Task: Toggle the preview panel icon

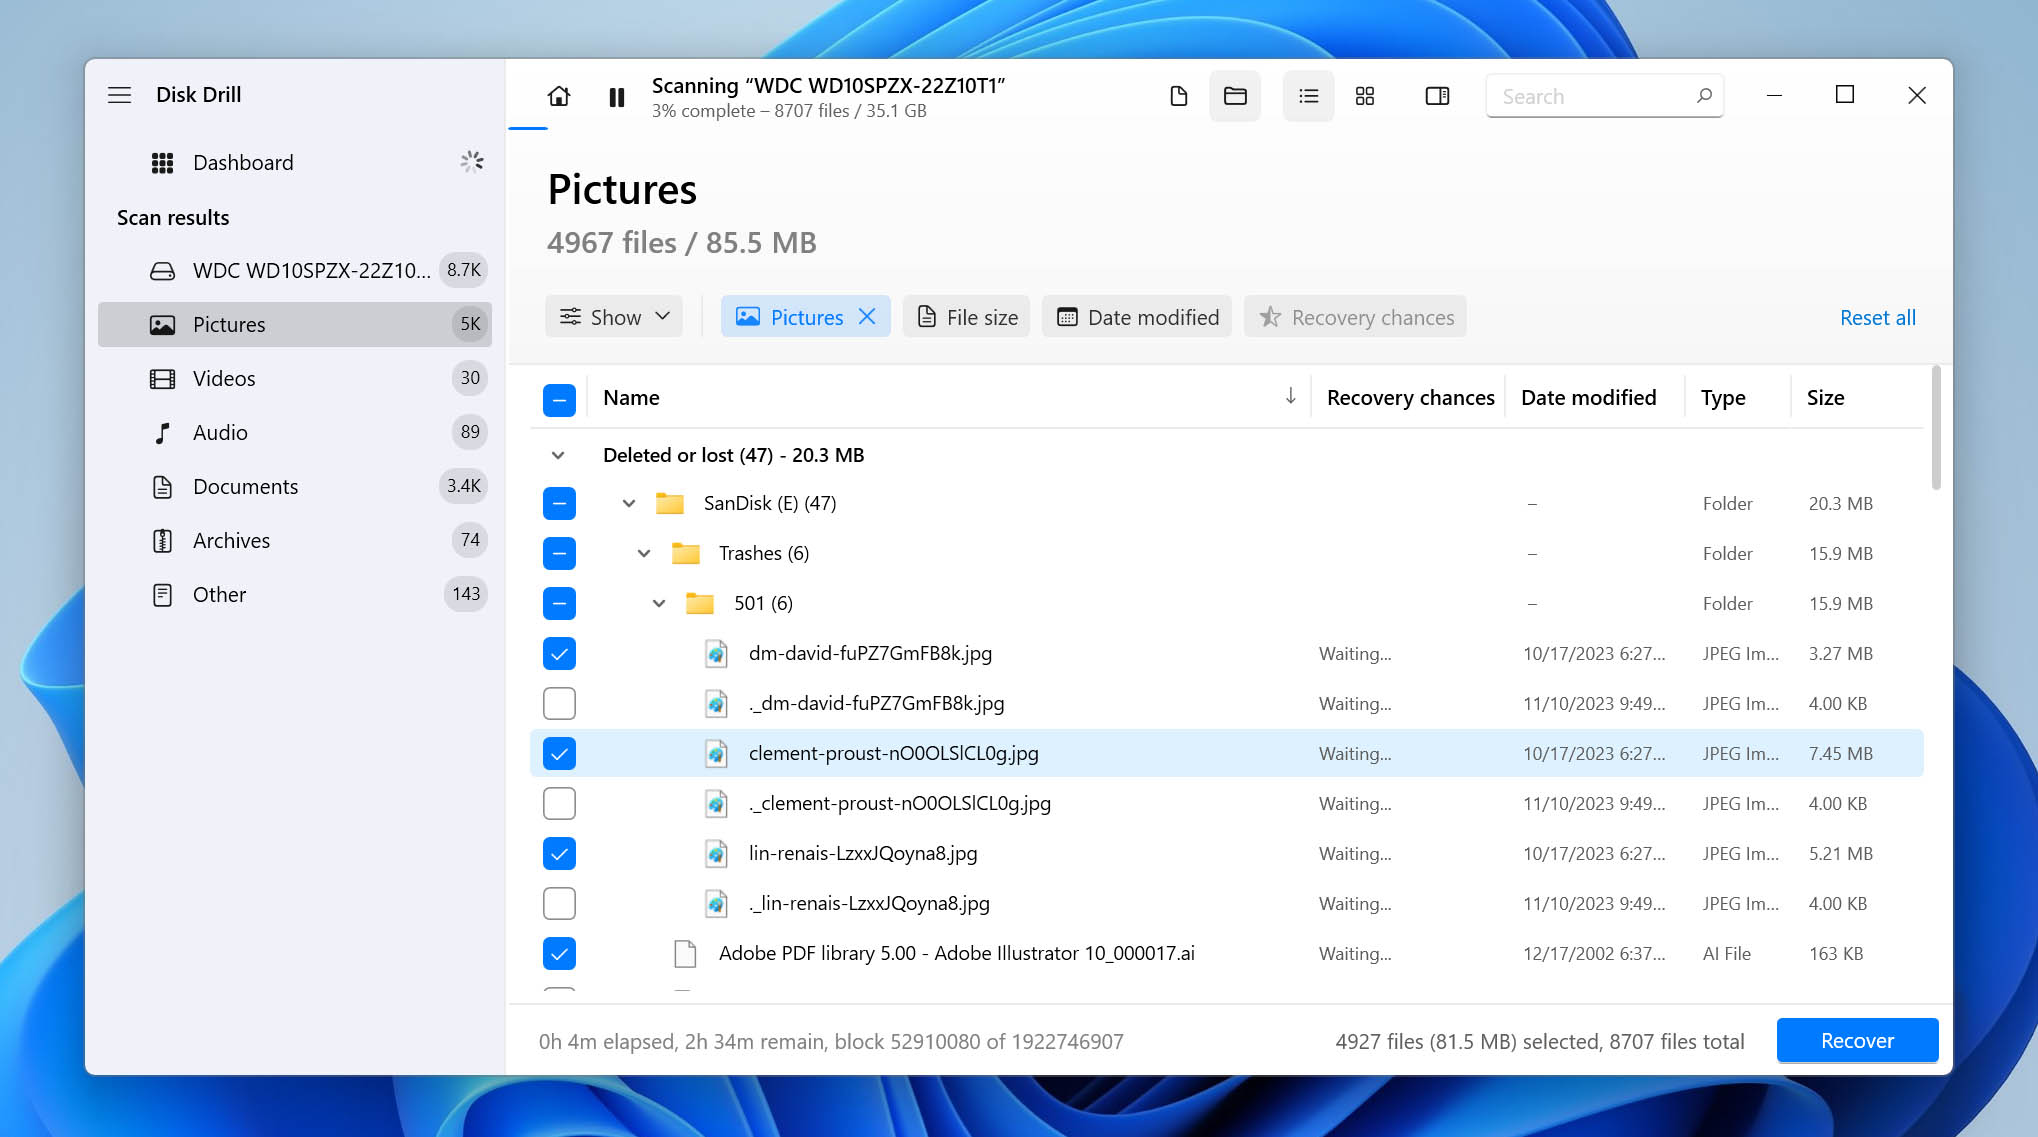Action: (1437, 96)
